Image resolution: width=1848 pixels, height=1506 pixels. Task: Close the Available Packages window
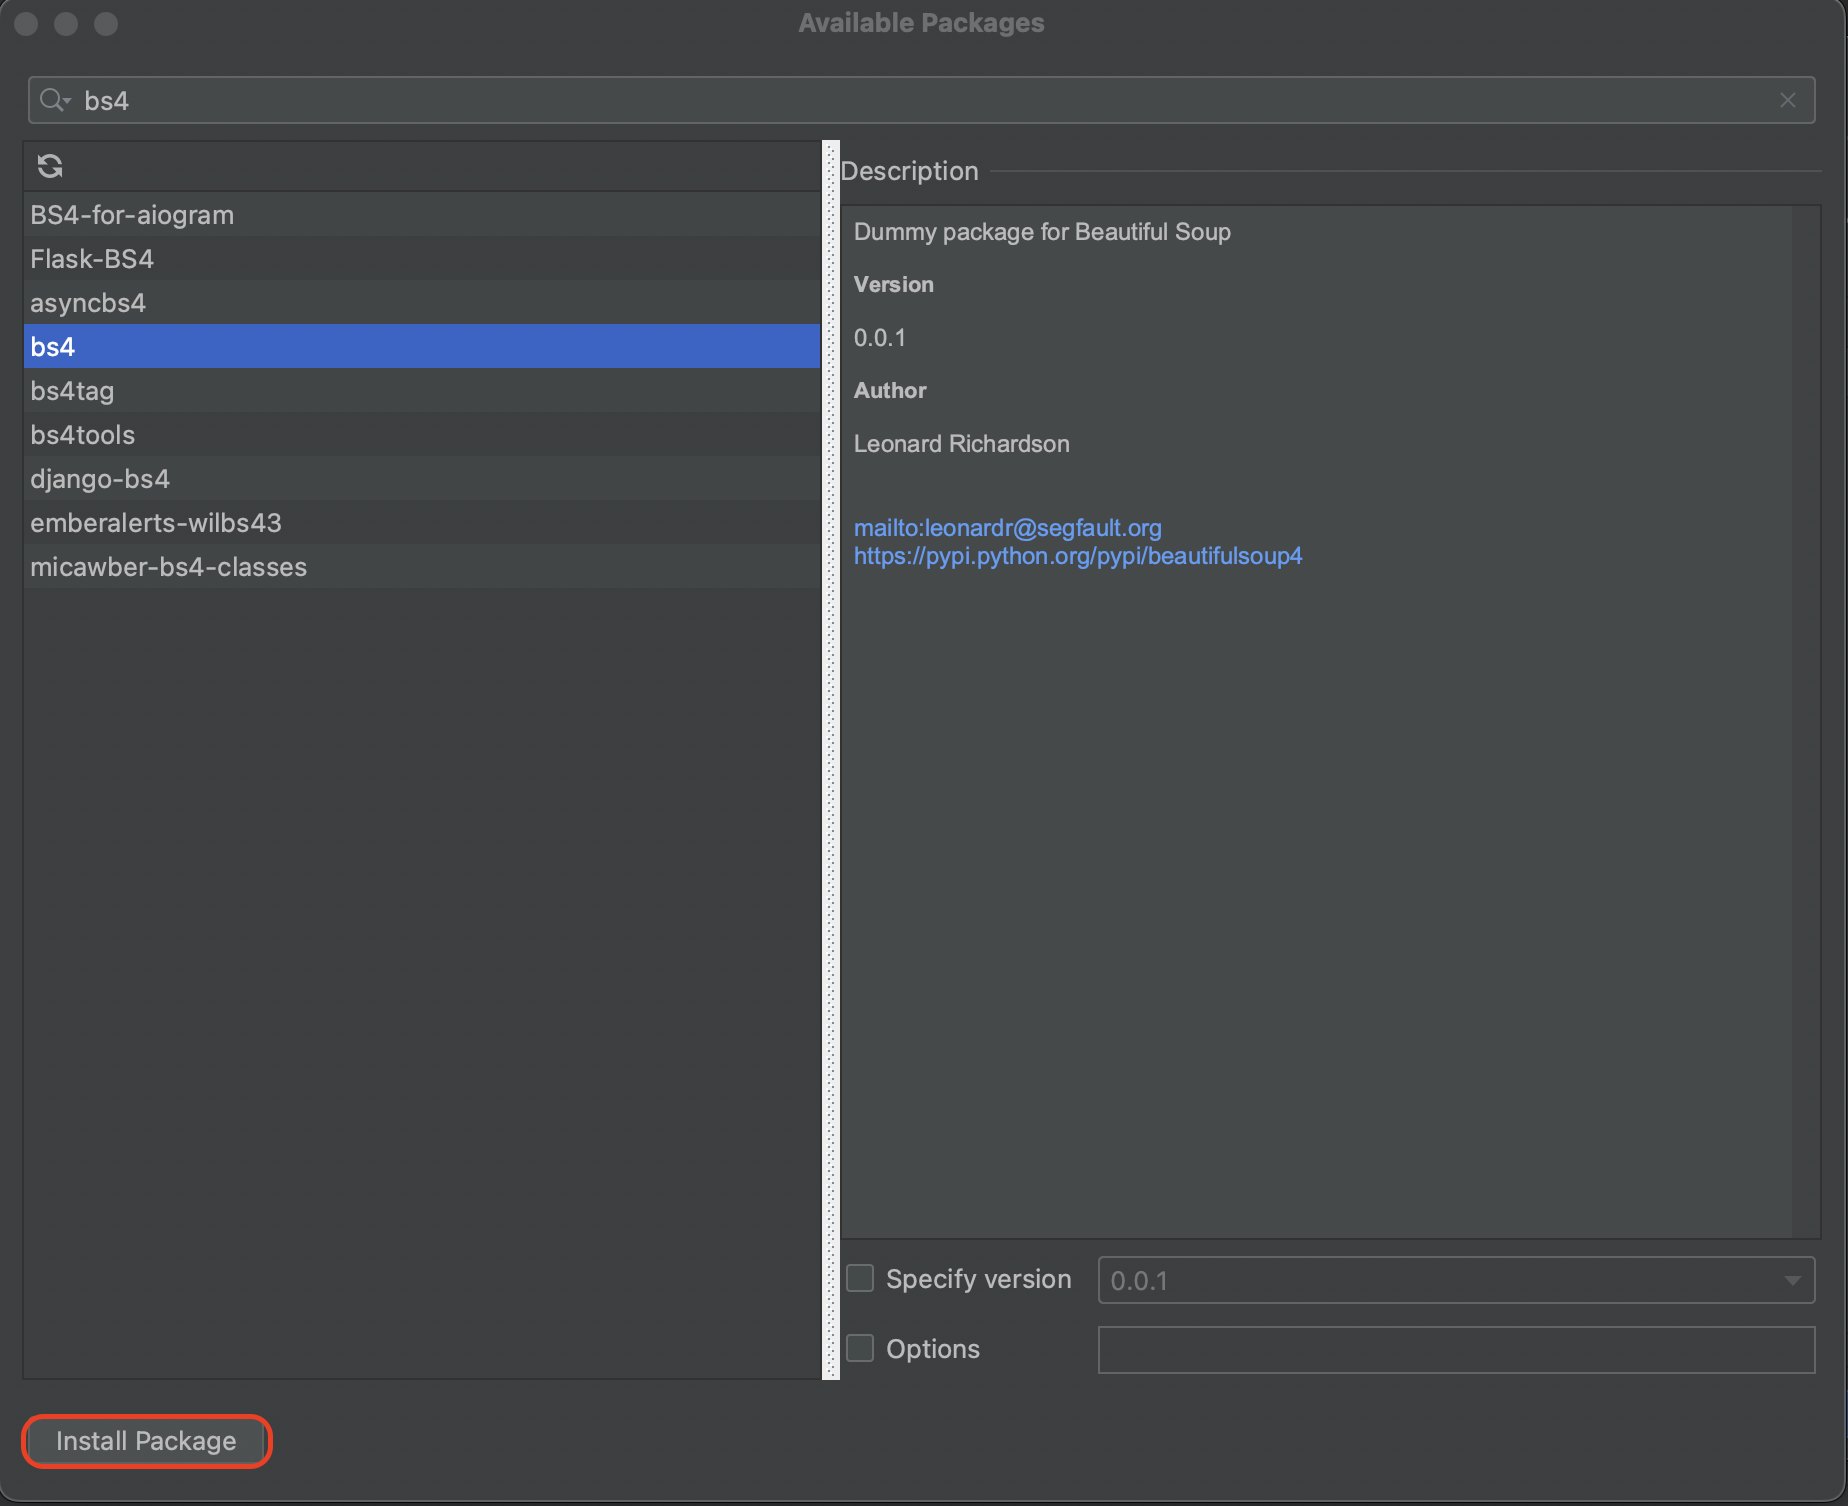tap(27, 23)
